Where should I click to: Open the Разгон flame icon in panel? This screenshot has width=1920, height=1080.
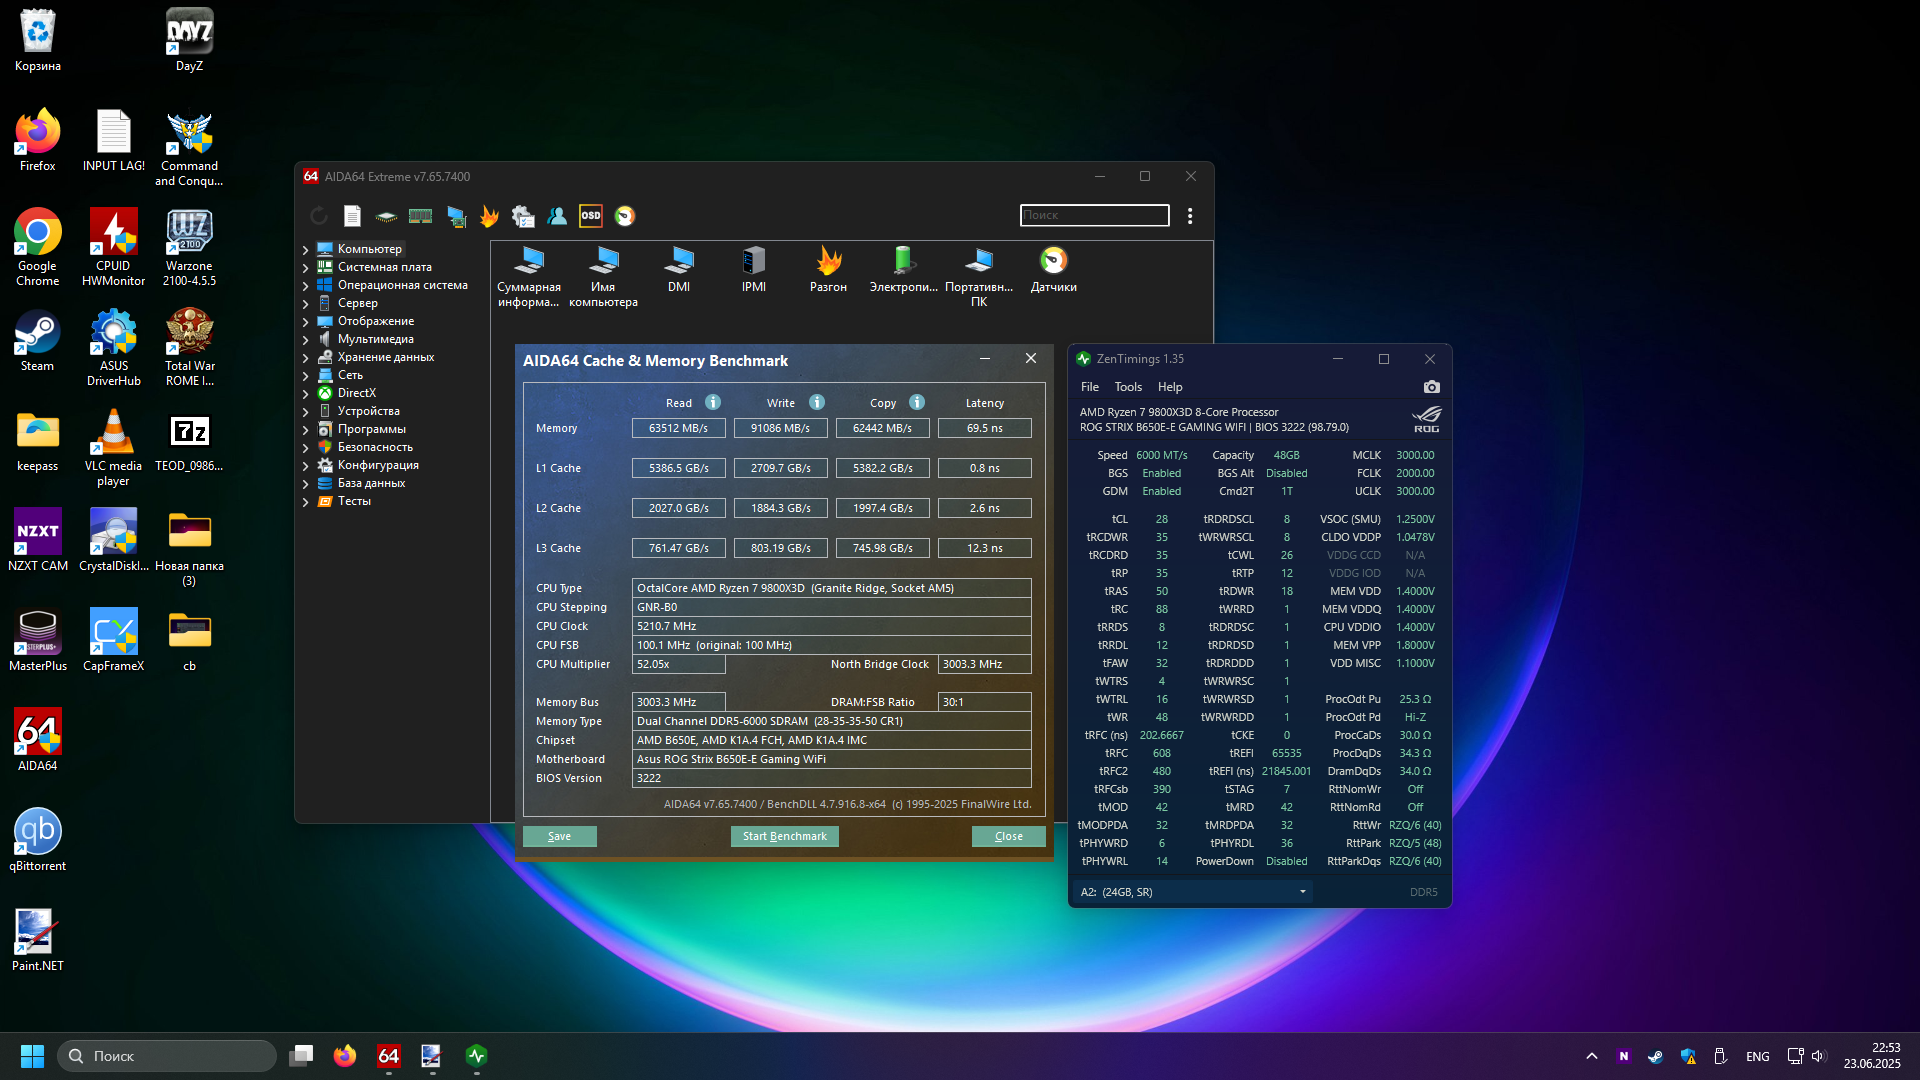coord(828,270)
